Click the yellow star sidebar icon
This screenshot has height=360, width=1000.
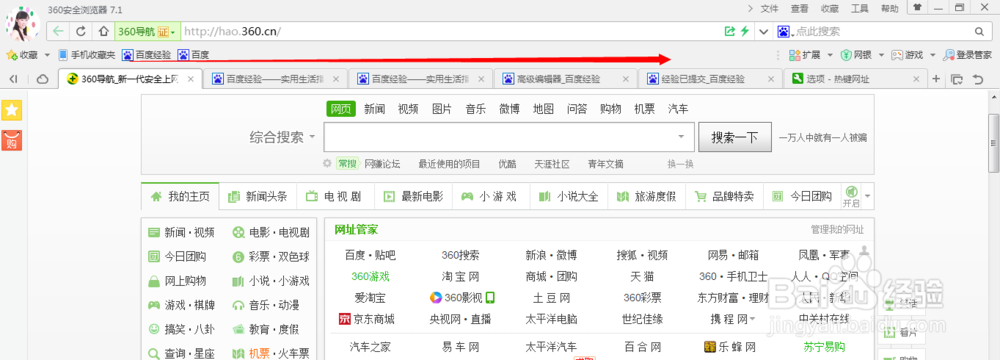12,110
